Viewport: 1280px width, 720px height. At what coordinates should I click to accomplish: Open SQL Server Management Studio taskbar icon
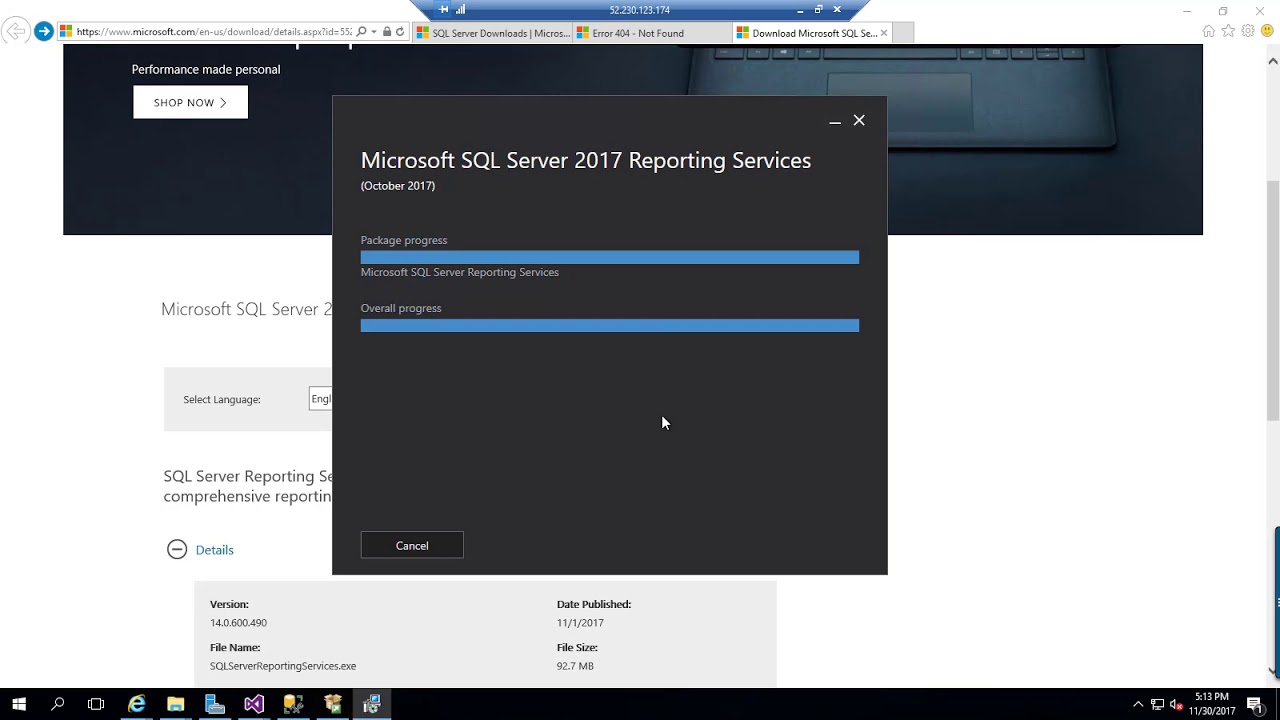pos(293,704)
